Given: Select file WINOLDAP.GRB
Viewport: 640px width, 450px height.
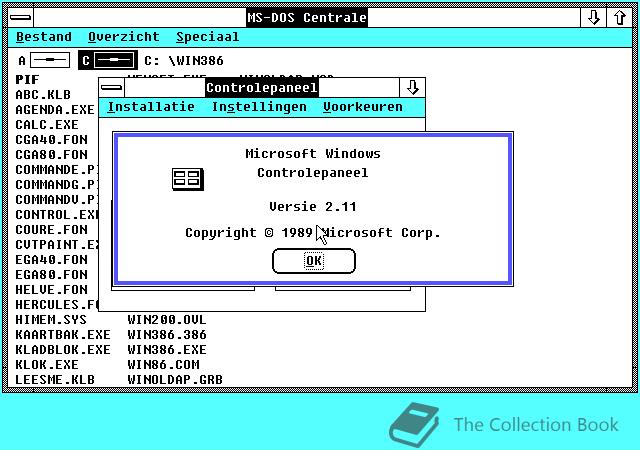Looking at the screenshot, I should (175, 380).
